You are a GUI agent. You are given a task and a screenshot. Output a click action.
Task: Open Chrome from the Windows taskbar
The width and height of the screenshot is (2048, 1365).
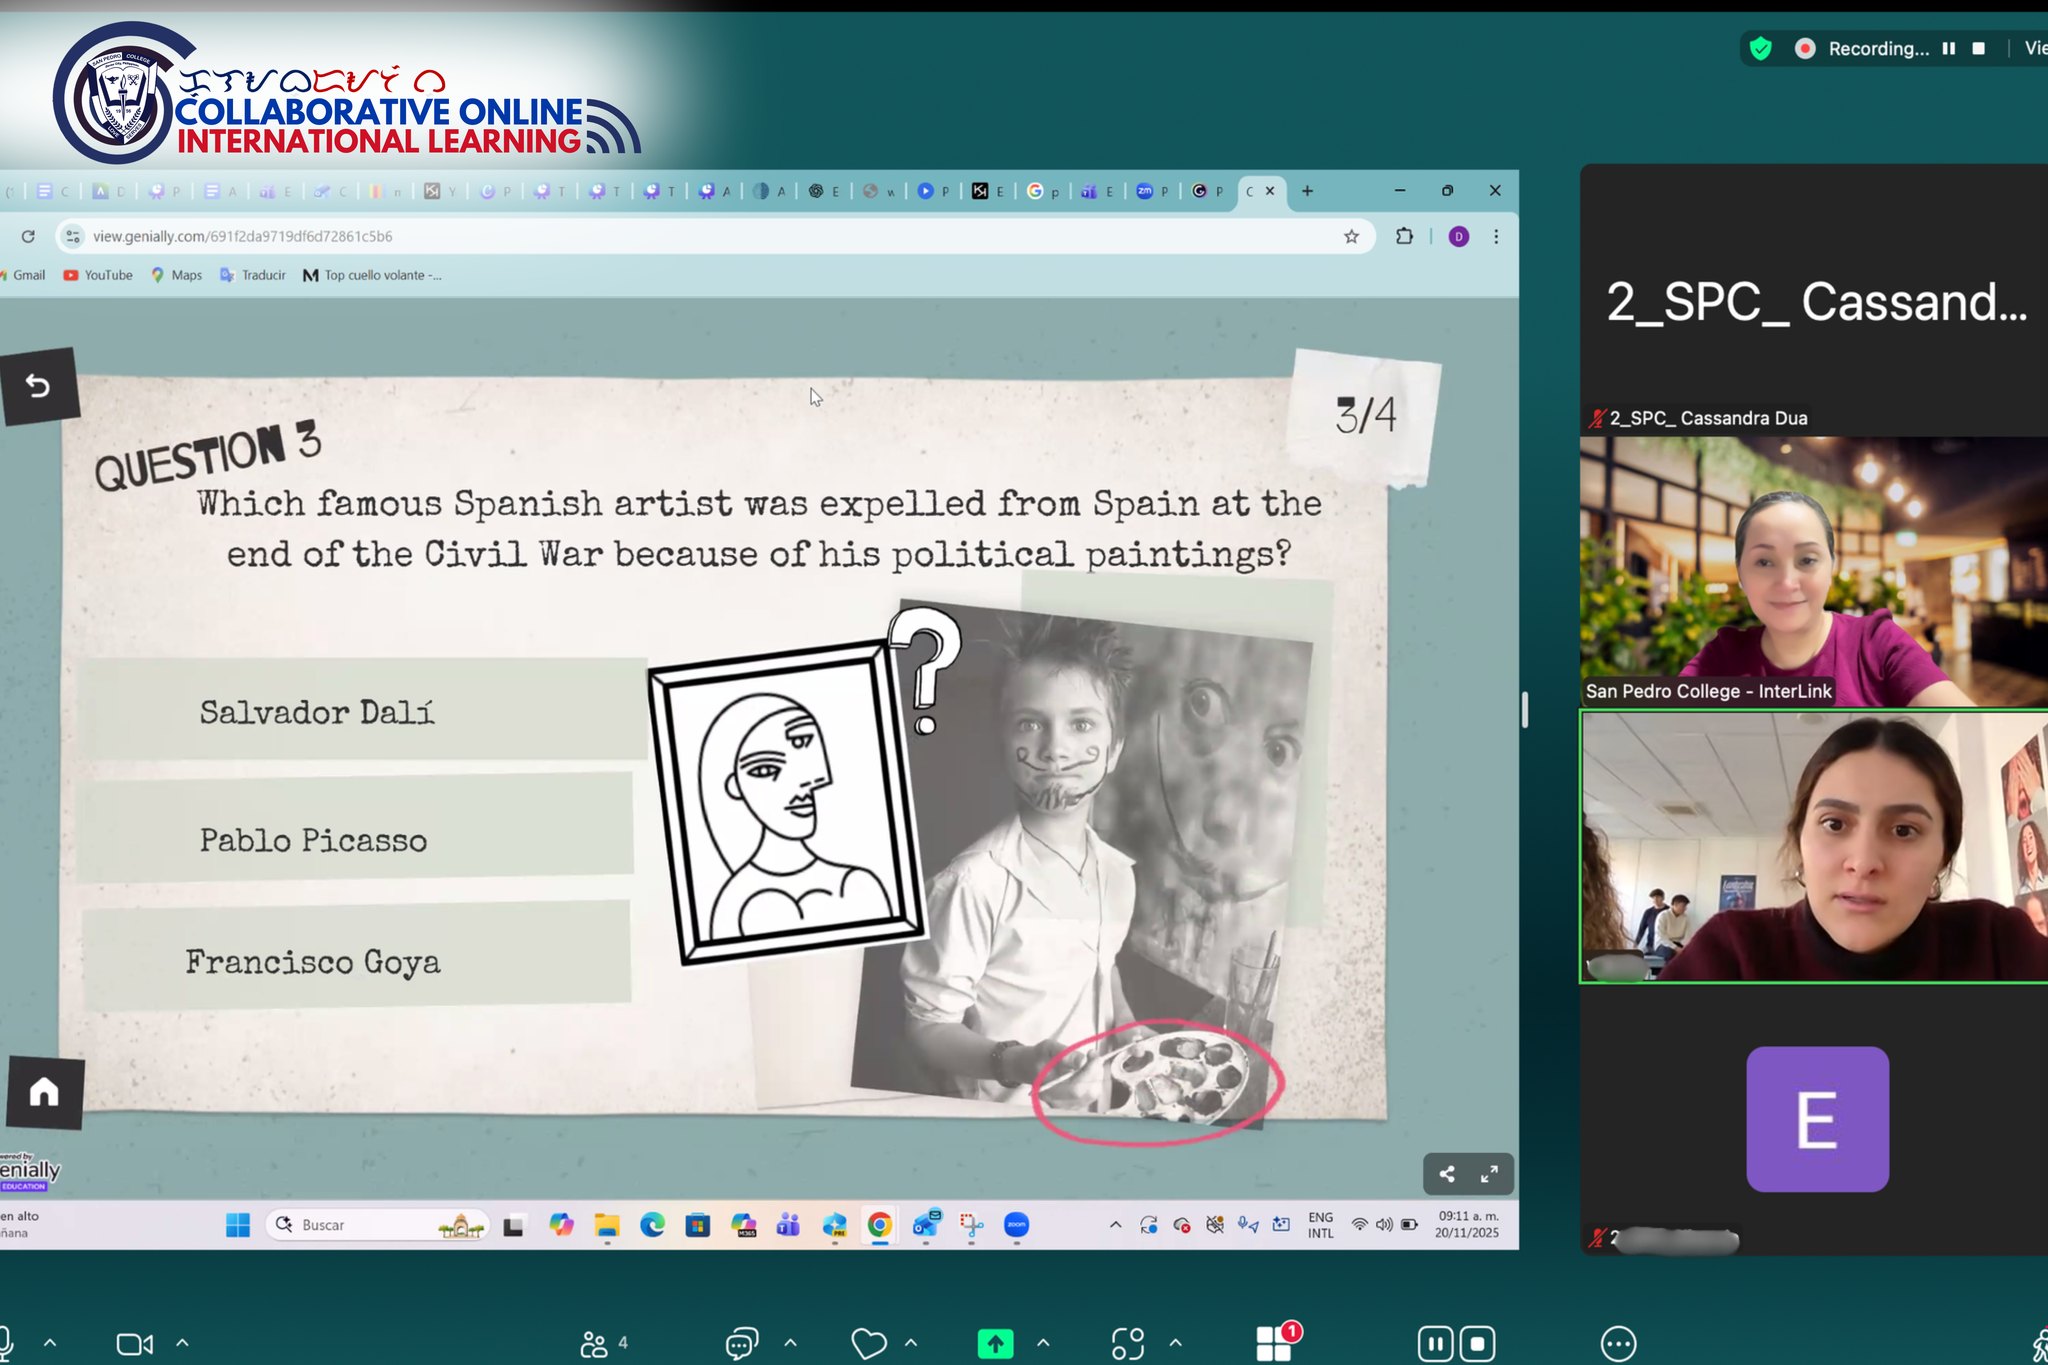pyautogui.click(x=879, y=1225)
